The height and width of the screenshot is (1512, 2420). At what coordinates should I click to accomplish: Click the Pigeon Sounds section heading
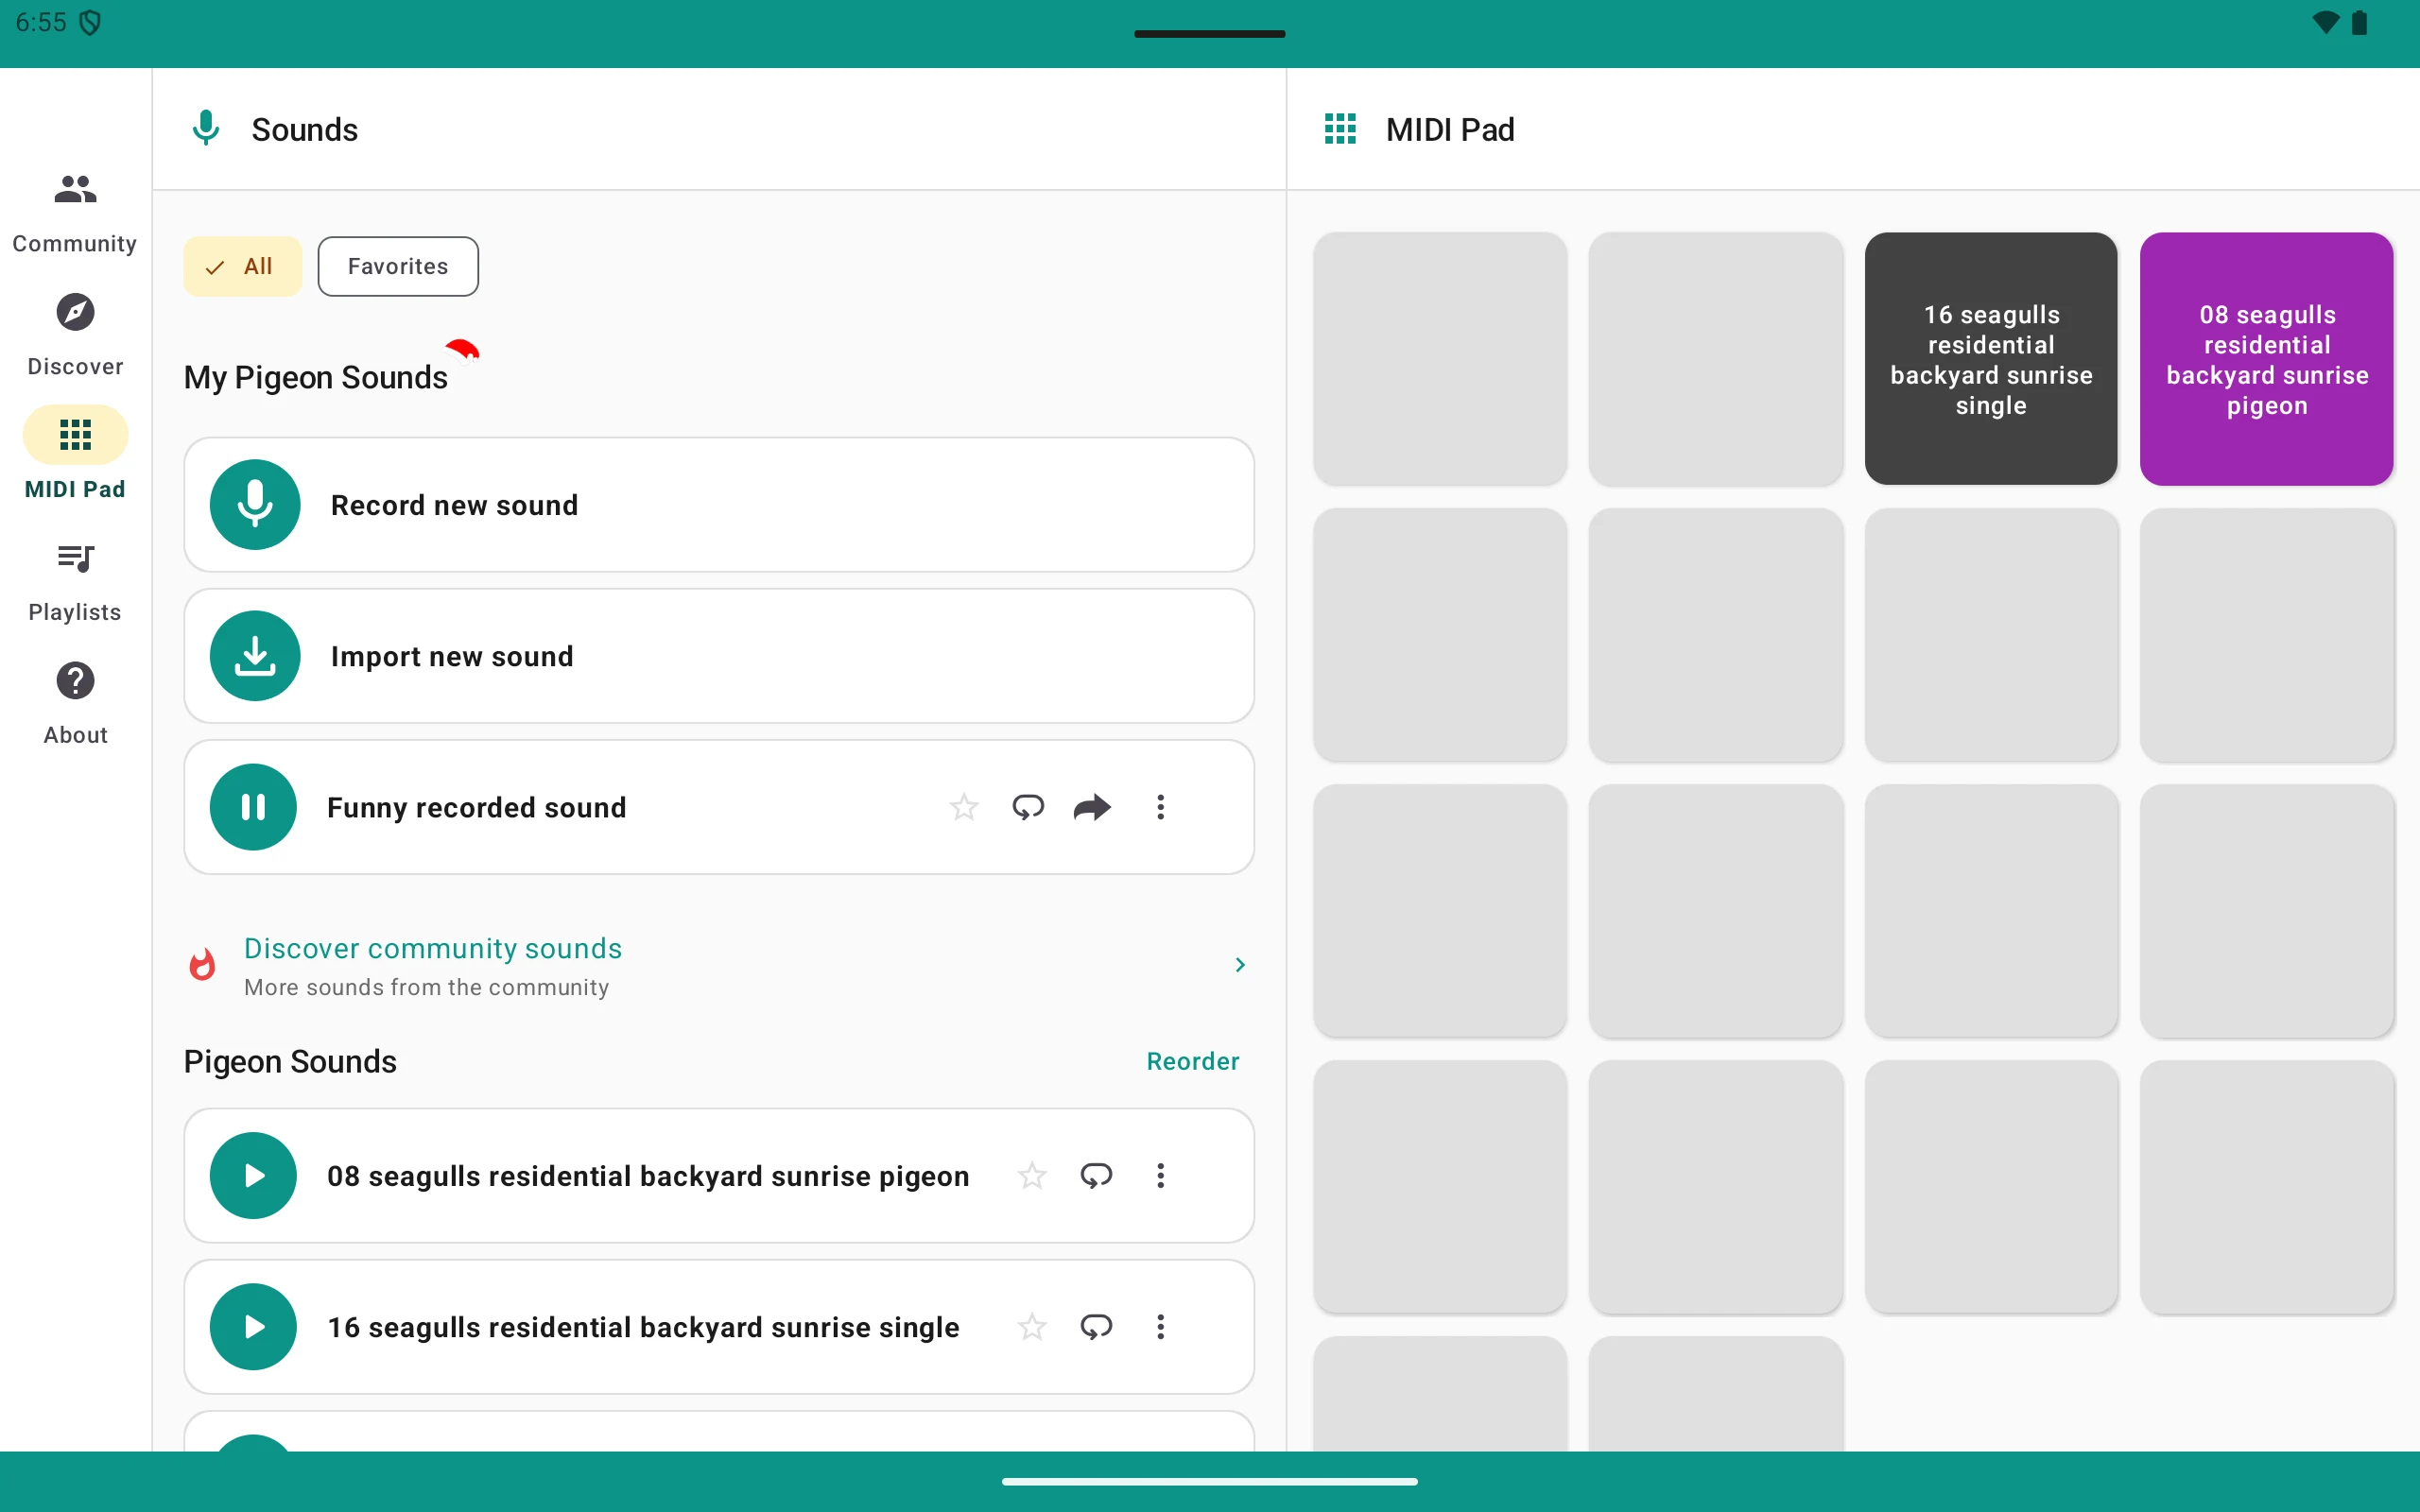tap(290, 1061)
